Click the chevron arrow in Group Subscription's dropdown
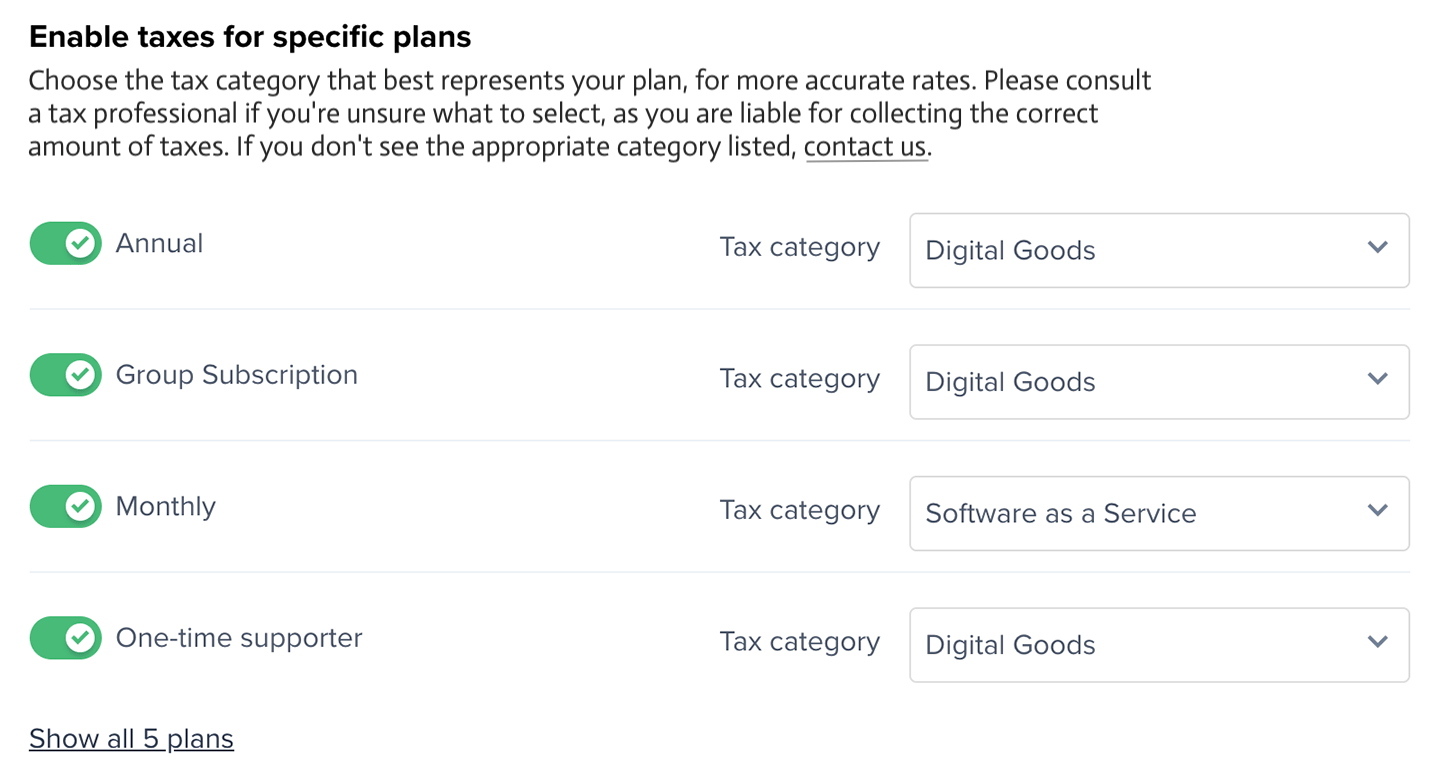The image size is (1440, 782). (1377, 379)
